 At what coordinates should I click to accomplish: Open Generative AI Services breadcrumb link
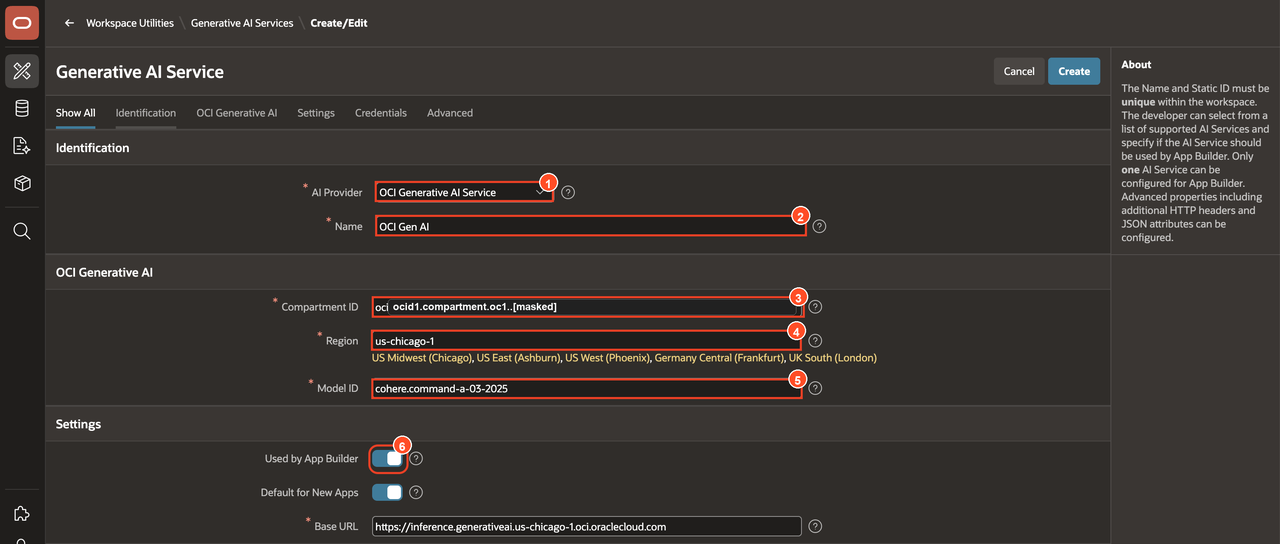click(243, 23)
